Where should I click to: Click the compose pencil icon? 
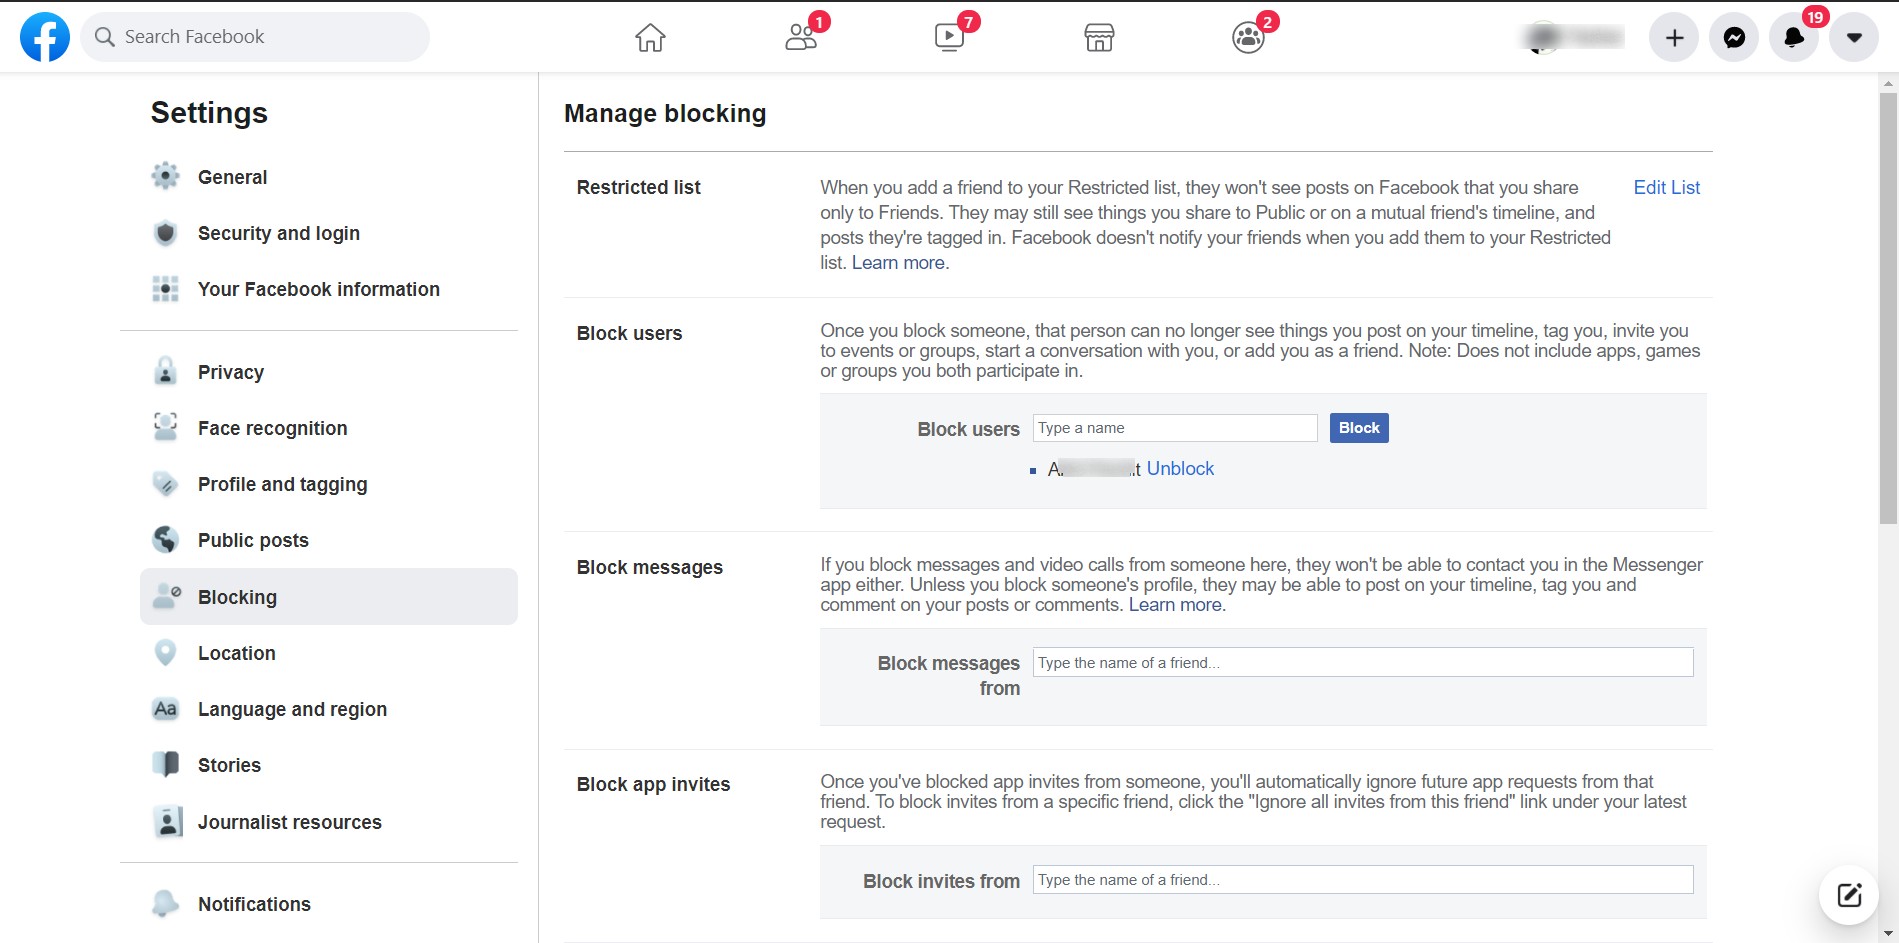pyautogui.click(x=1847, y=895)
